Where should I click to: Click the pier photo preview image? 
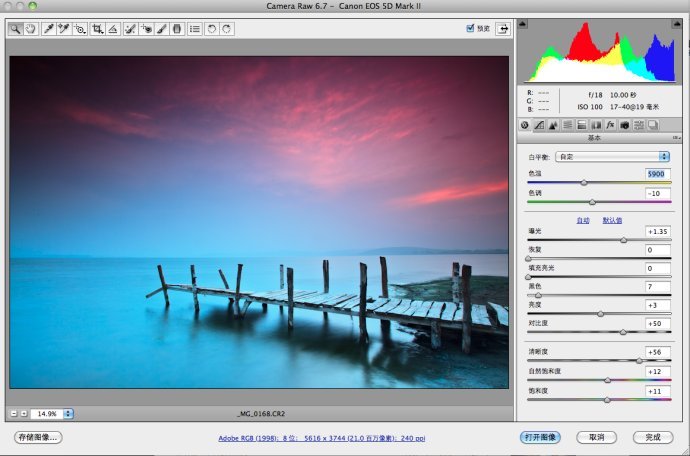pyautogui.click(x=259, y=222)
